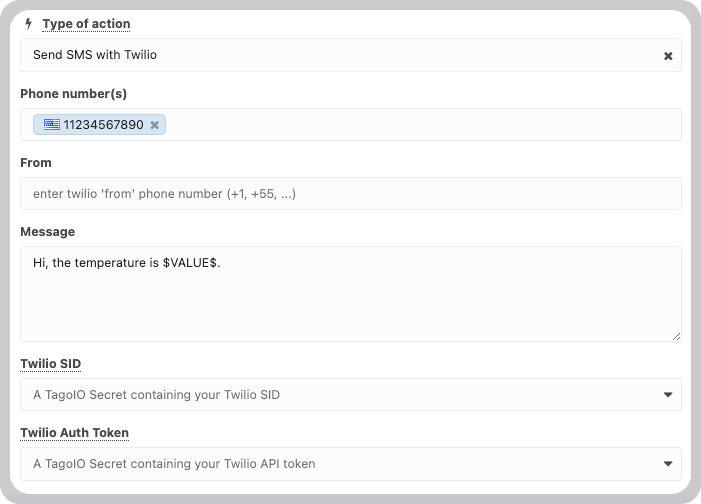The width and height of the screenshot is (701, 504).
Task: Click inside the Message text area
Action: [x=350, y=294]
